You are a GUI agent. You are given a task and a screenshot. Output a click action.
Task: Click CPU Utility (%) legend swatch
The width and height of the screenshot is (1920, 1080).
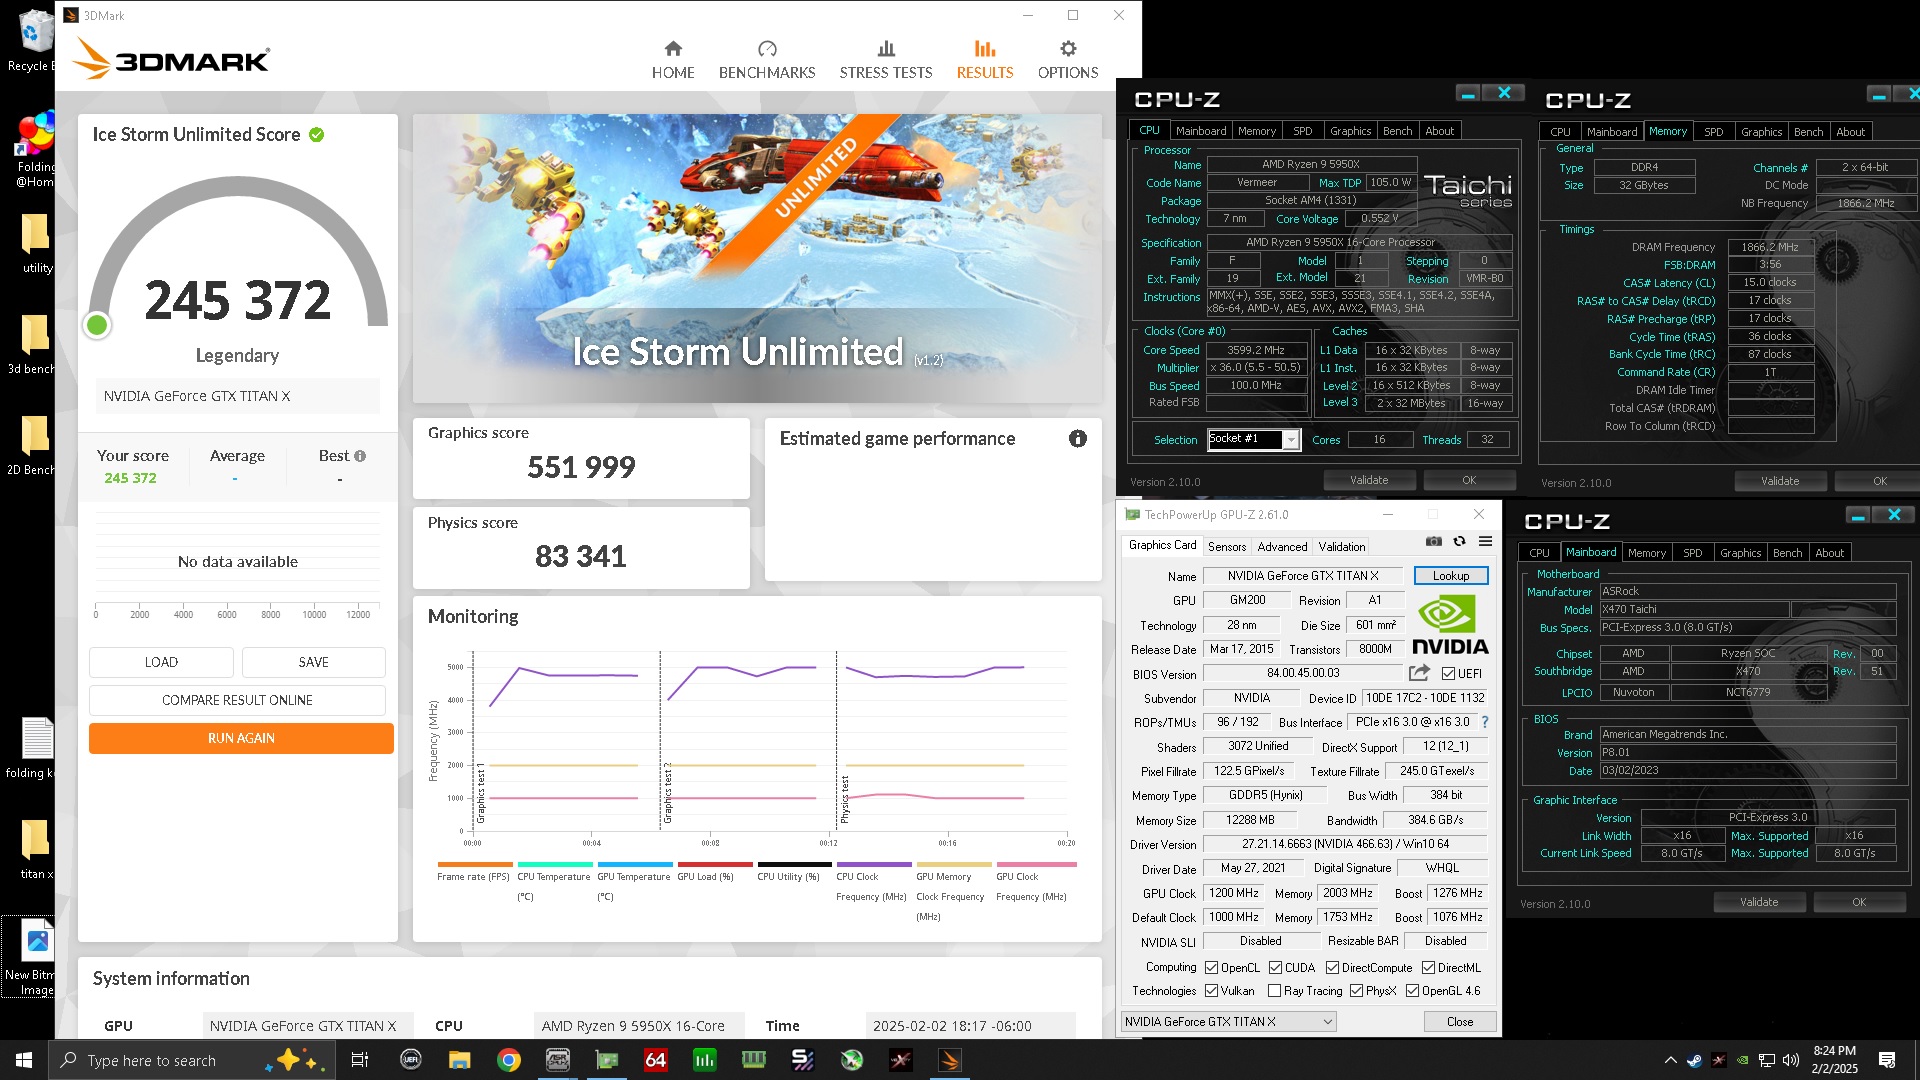(794, 864)
